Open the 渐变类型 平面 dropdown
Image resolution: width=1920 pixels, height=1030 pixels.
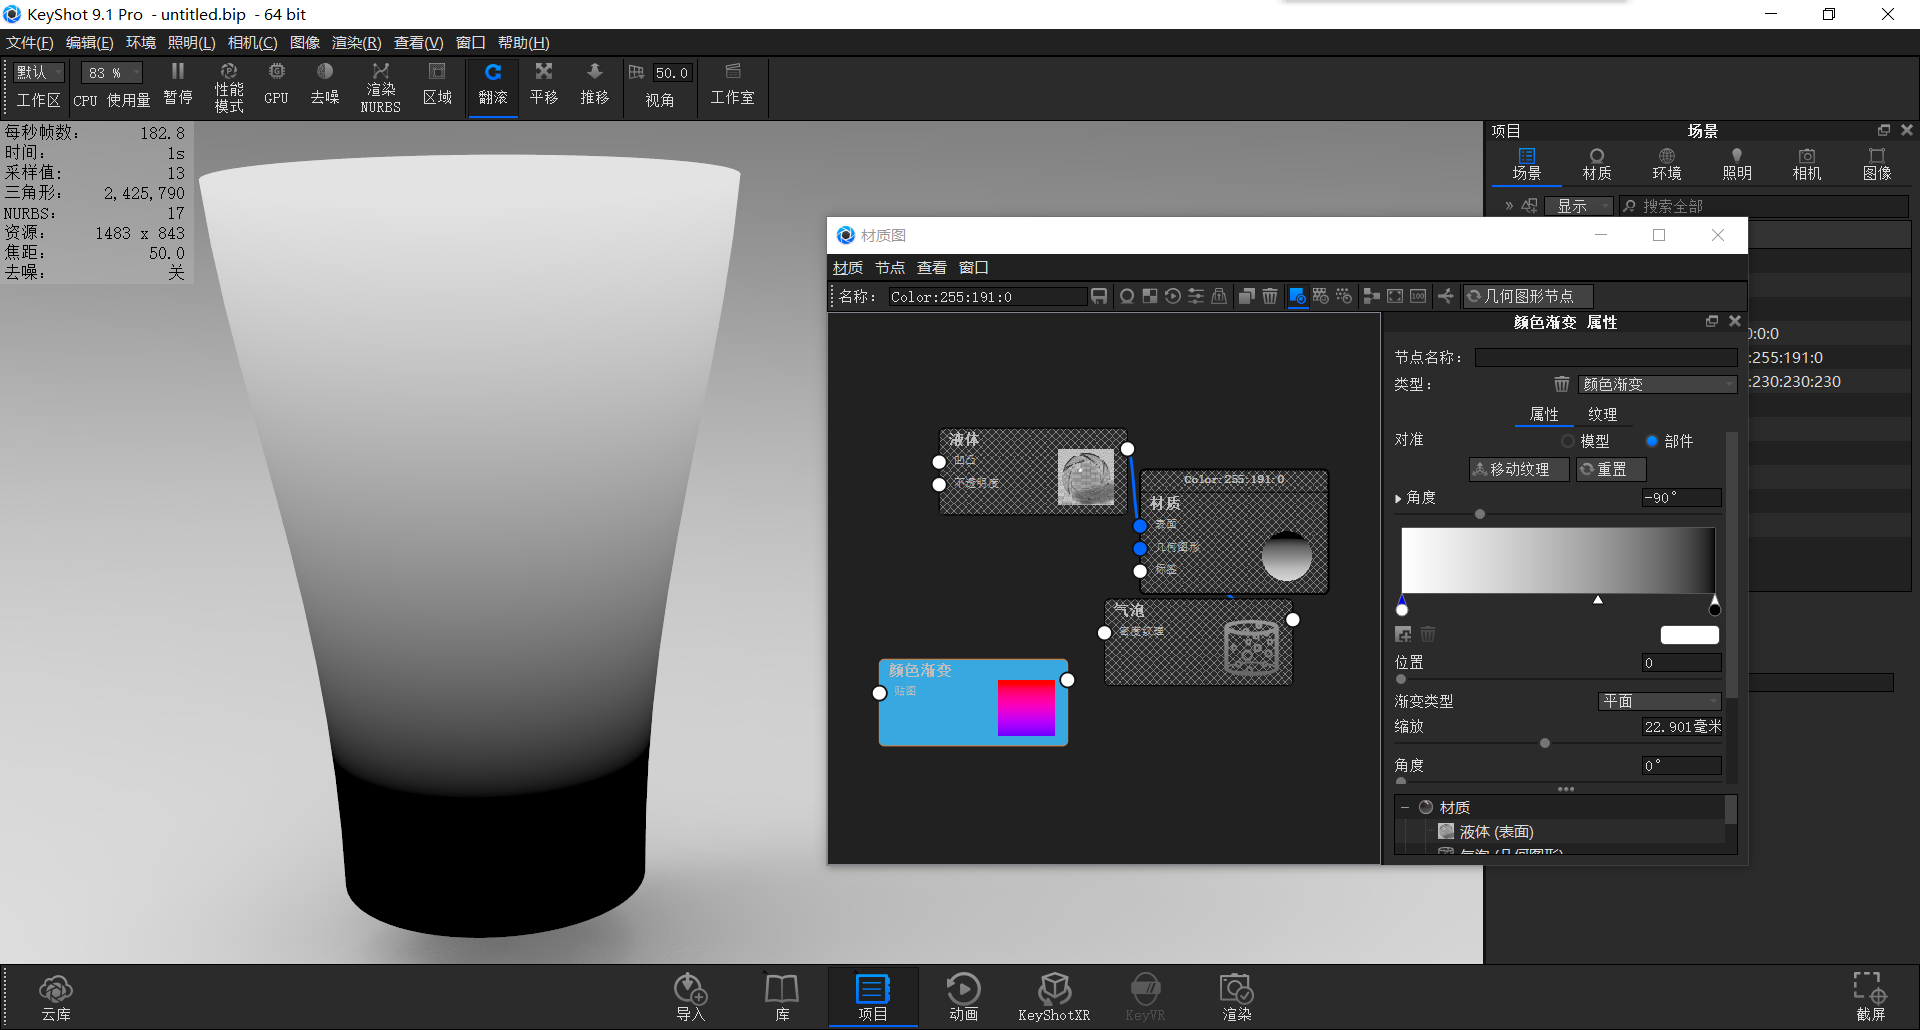(1659, 701)
